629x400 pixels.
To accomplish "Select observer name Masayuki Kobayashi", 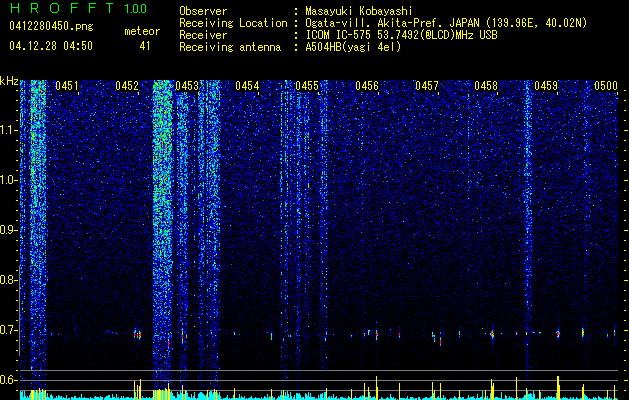I will [x=359, y=11].
